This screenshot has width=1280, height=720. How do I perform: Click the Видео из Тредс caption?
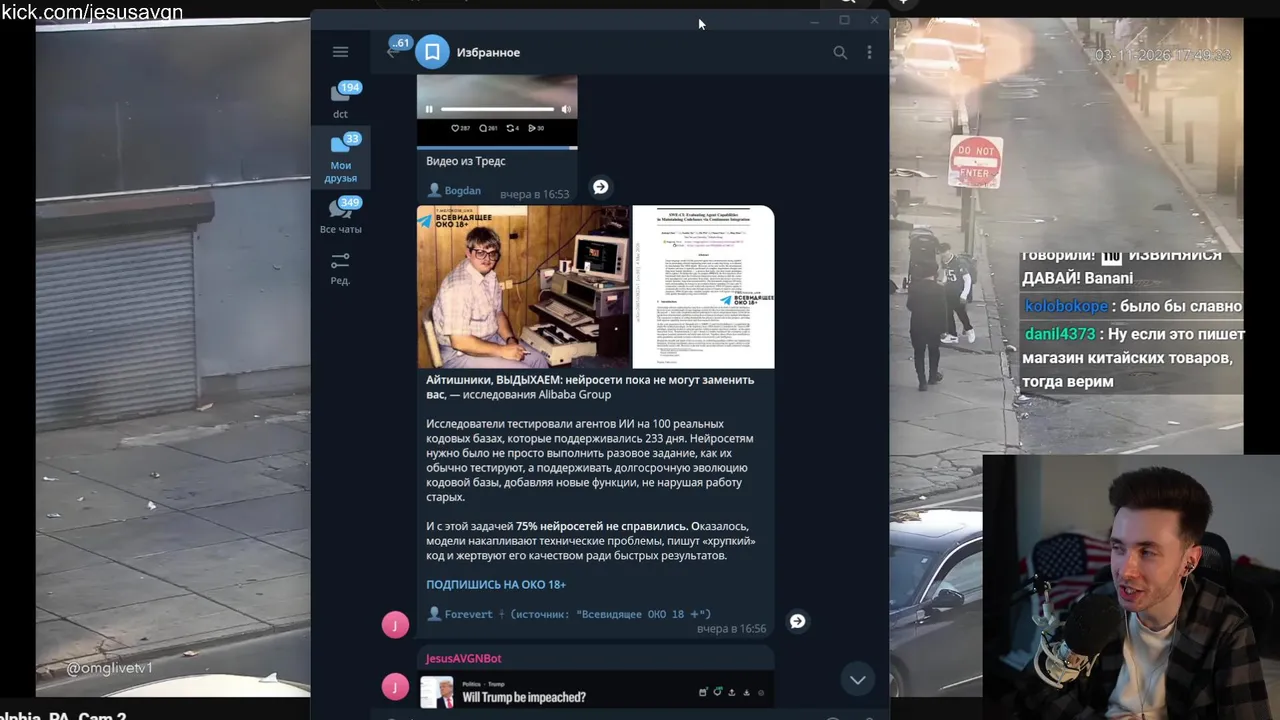pyautogui.click(x=466, y=161)
